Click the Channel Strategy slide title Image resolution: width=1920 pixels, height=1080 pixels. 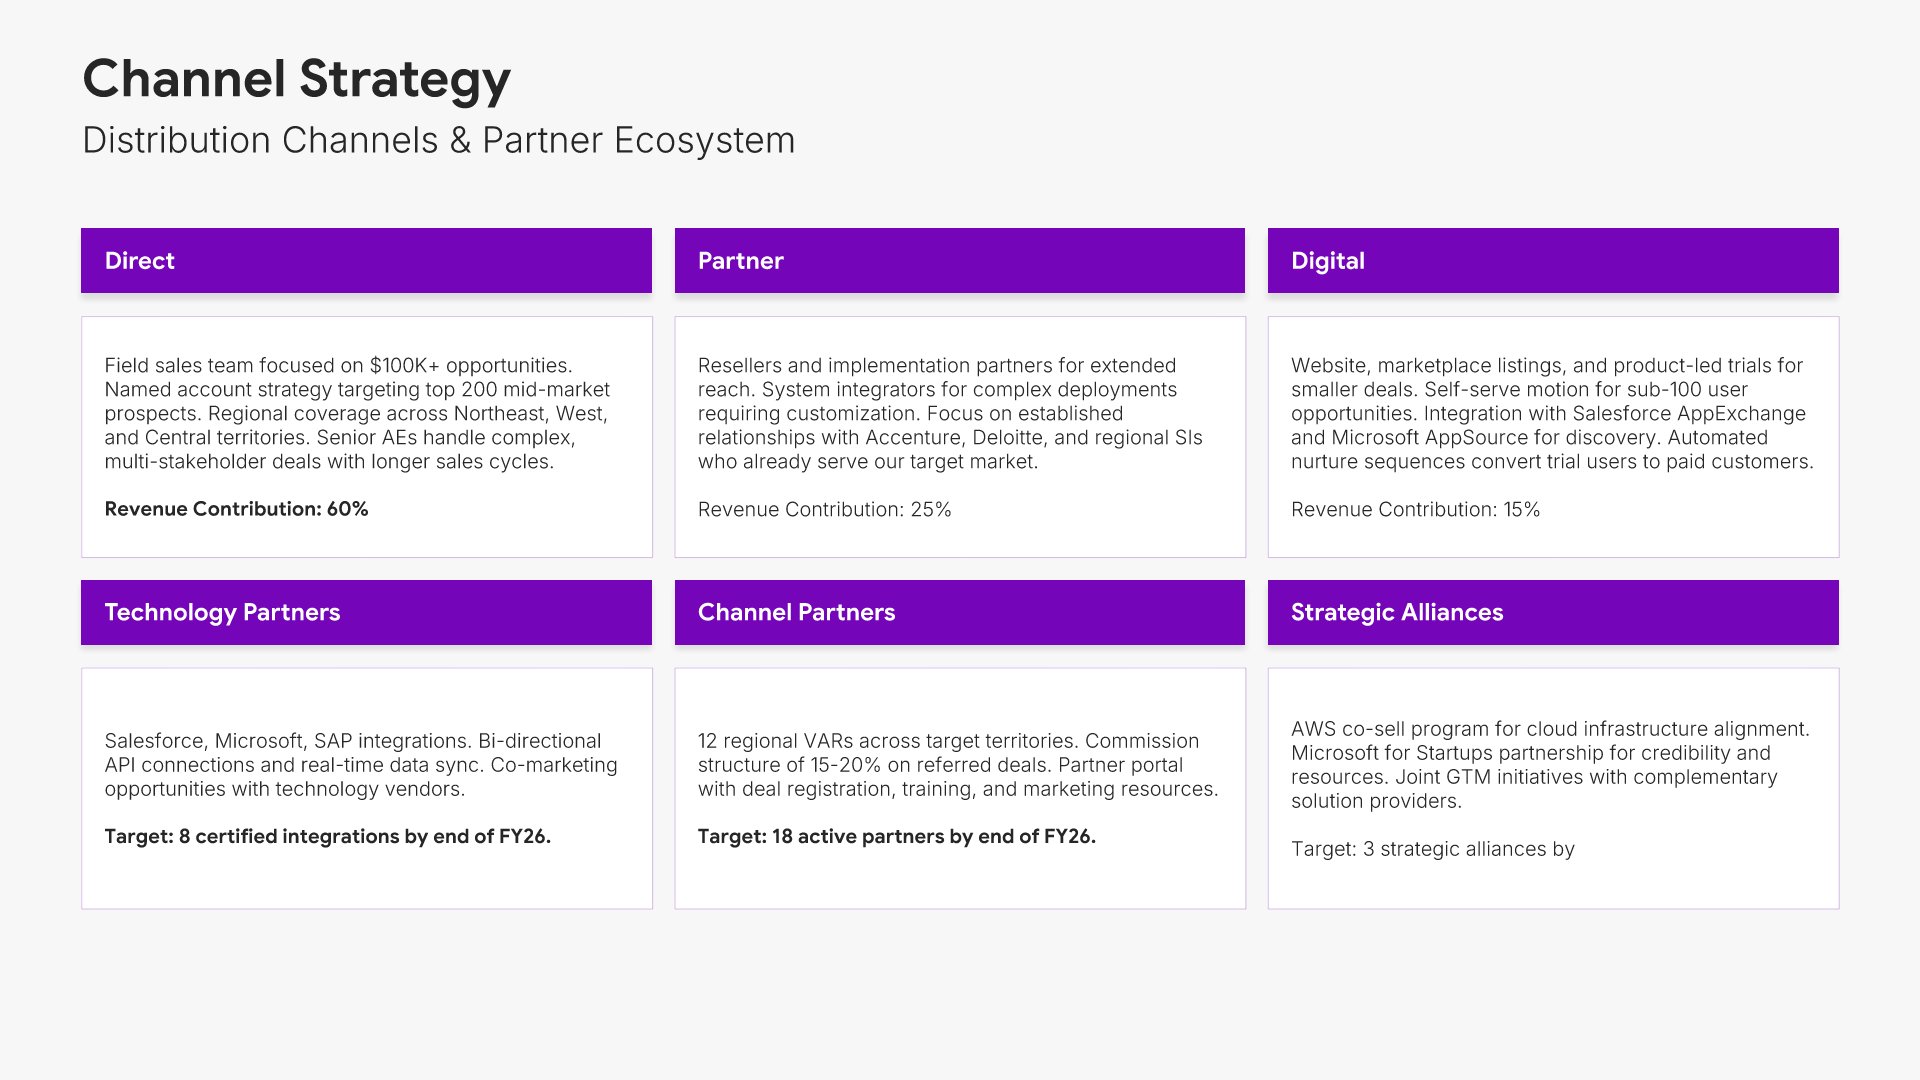296,79
